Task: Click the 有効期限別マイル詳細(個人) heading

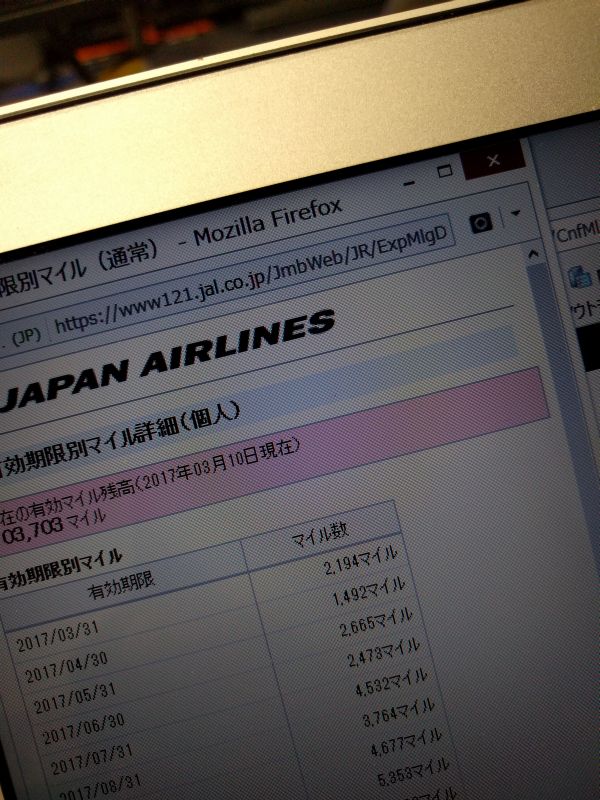Action: 118,440
